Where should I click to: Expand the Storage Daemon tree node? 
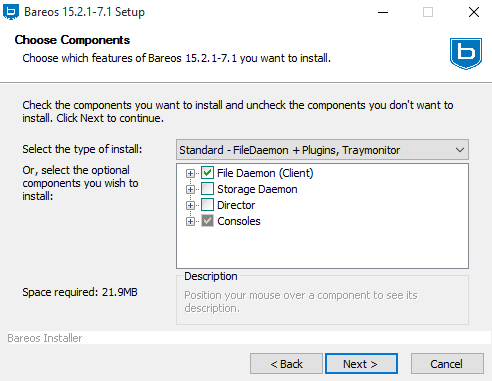point(190,189)
